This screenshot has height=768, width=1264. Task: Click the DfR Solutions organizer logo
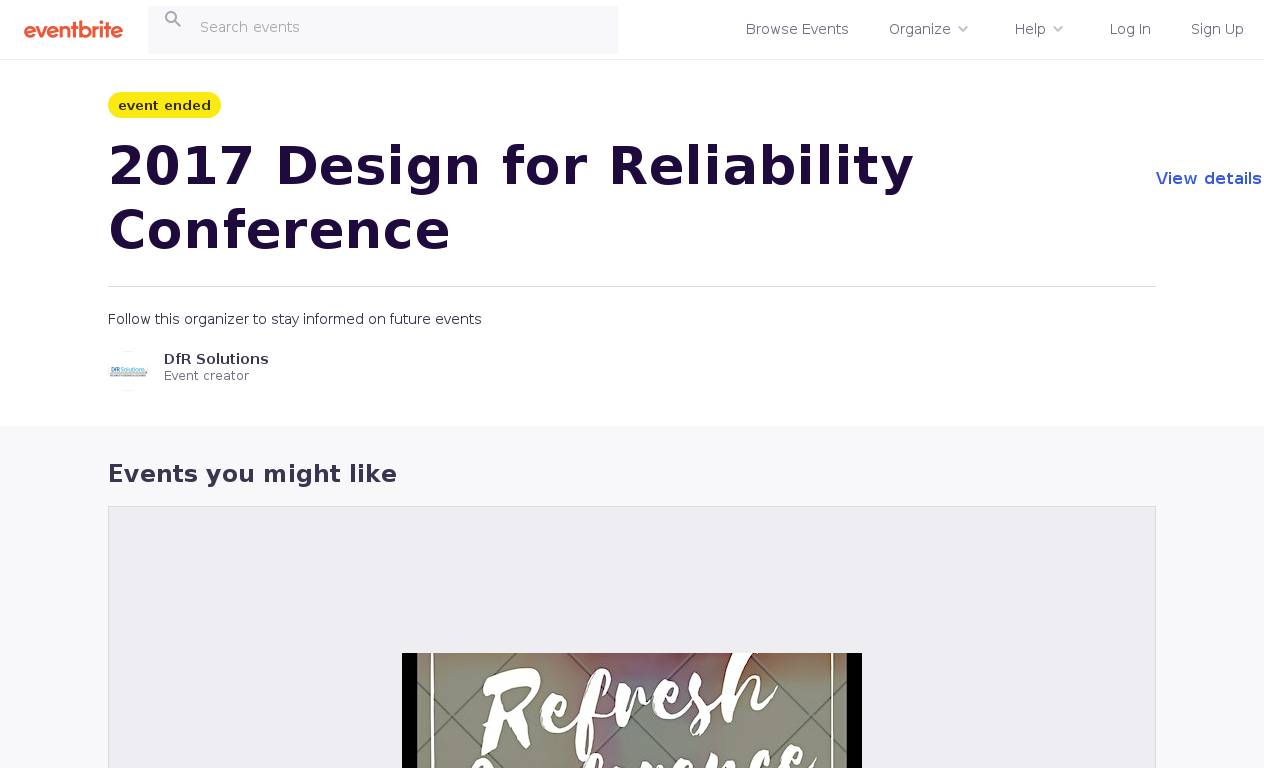pyautogui.click(x=128, y=371)
